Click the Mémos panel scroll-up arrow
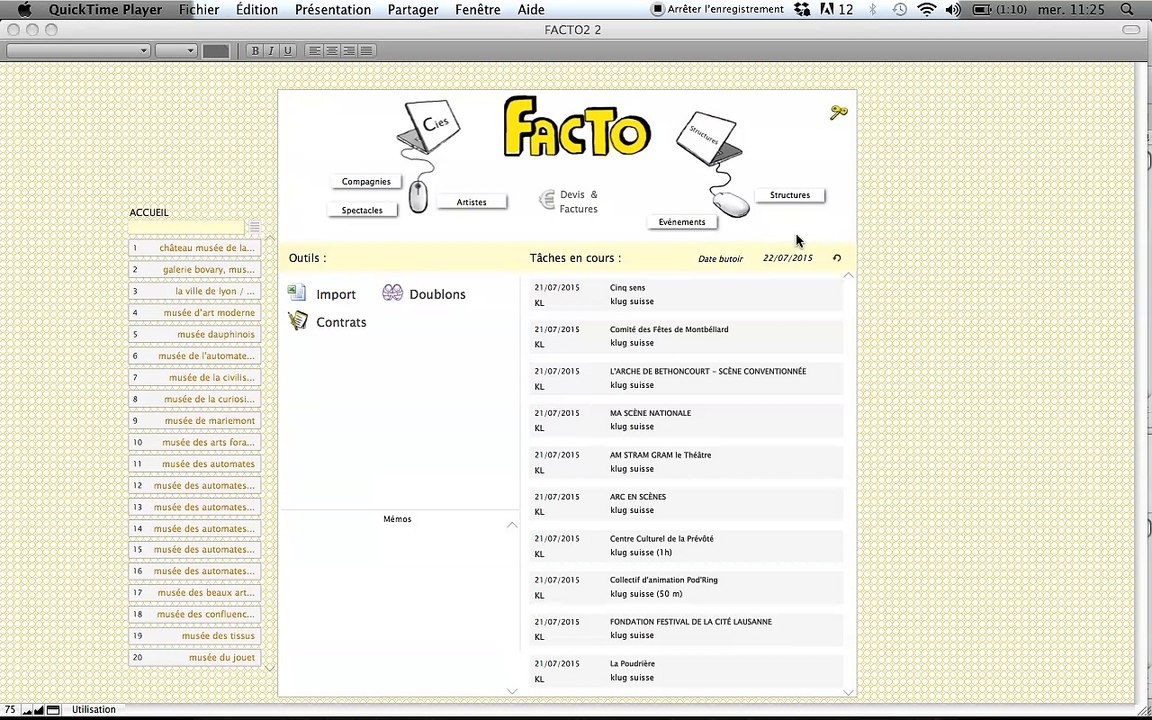This screenshot has width=1152, height=720. coord(512,525)
